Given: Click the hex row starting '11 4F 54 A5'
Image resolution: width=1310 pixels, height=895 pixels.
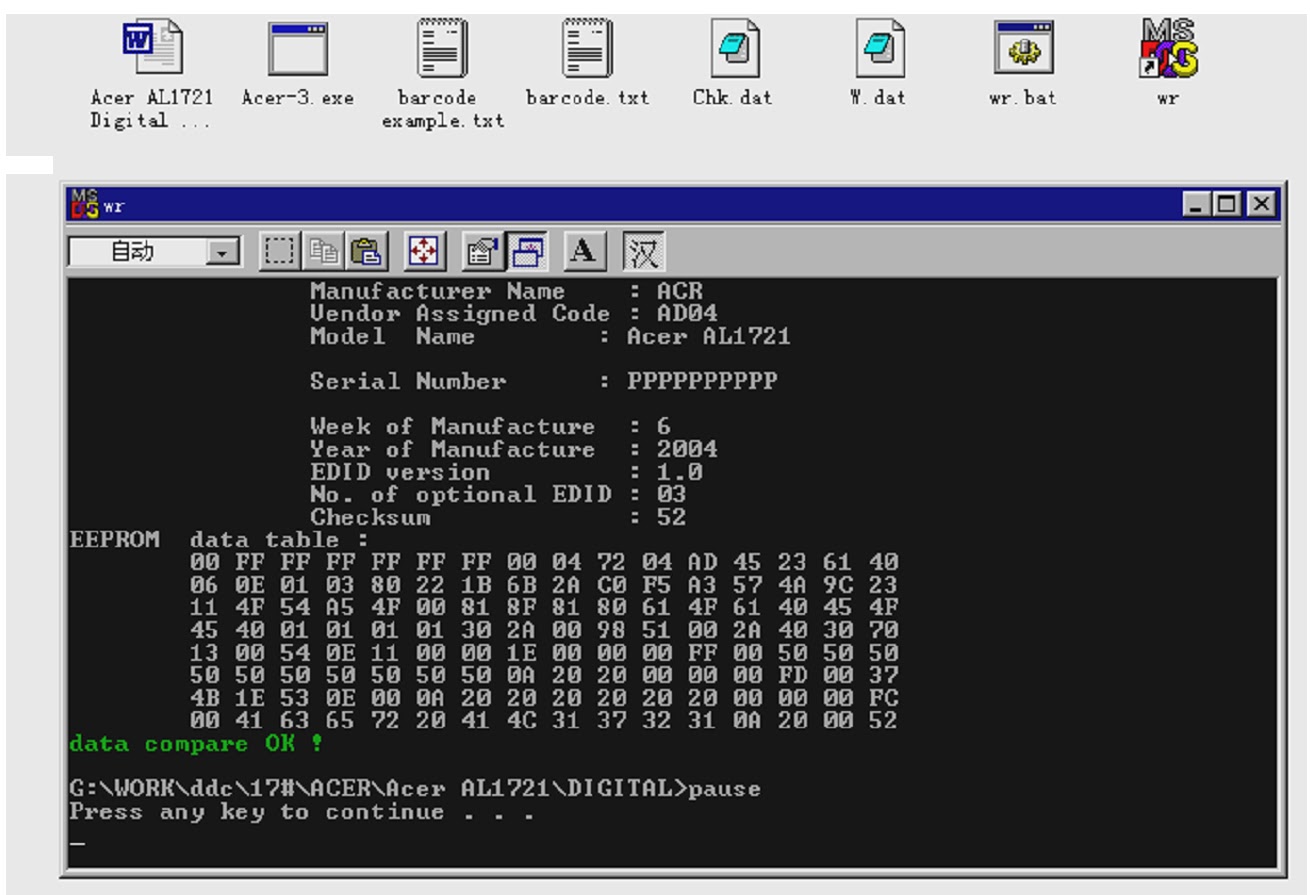Looking at the screenshot, I should click(543, 608).
